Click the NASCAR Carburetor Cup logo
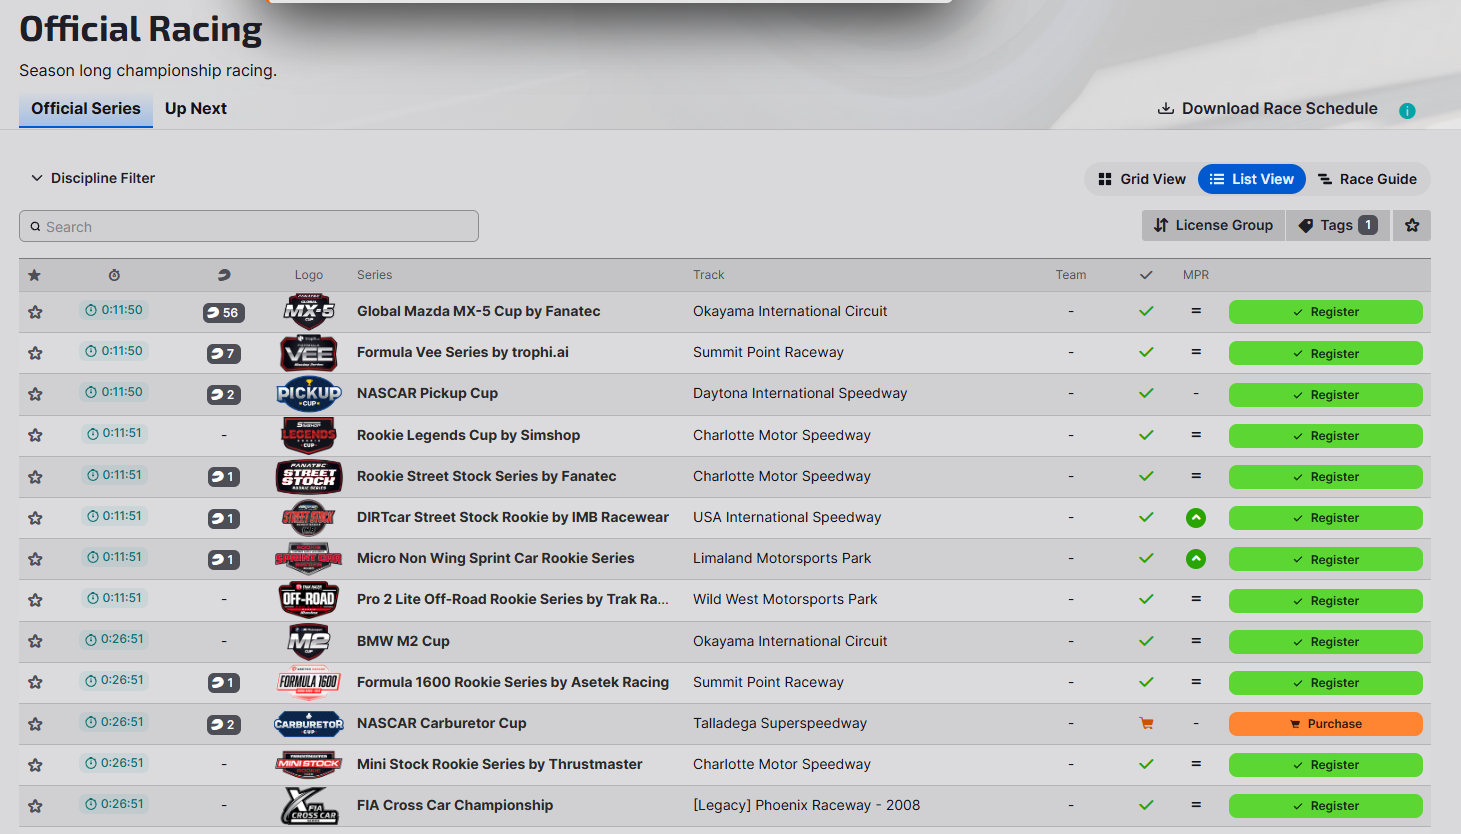 pos(309,724)
